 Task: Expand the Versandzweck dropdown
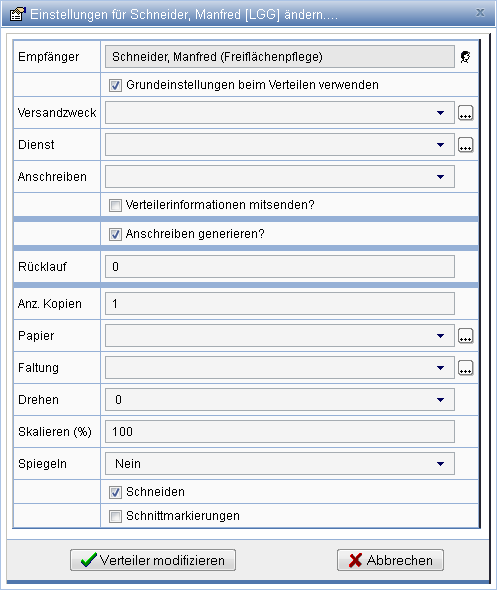[280, 113]
